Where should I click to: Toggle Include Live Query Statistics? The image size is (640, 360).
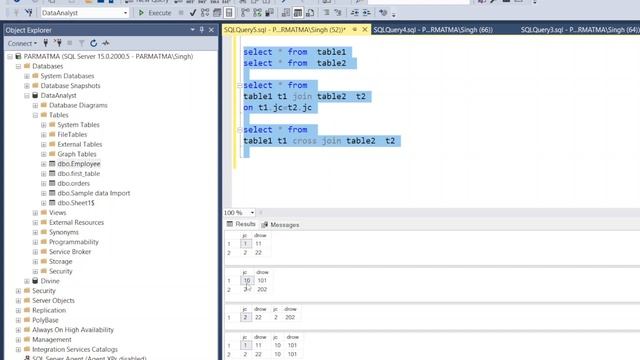[x=257, y=13]
